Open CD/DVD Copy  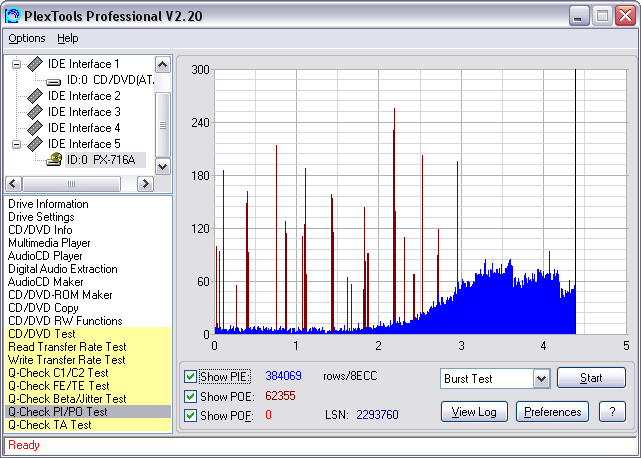pos(43,308)
